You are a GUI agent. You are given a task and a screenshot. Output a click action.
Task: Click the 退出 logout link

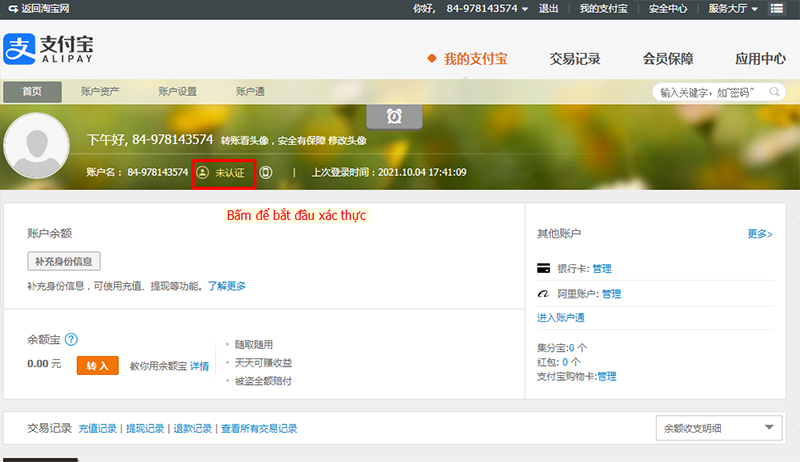point(548,9)
